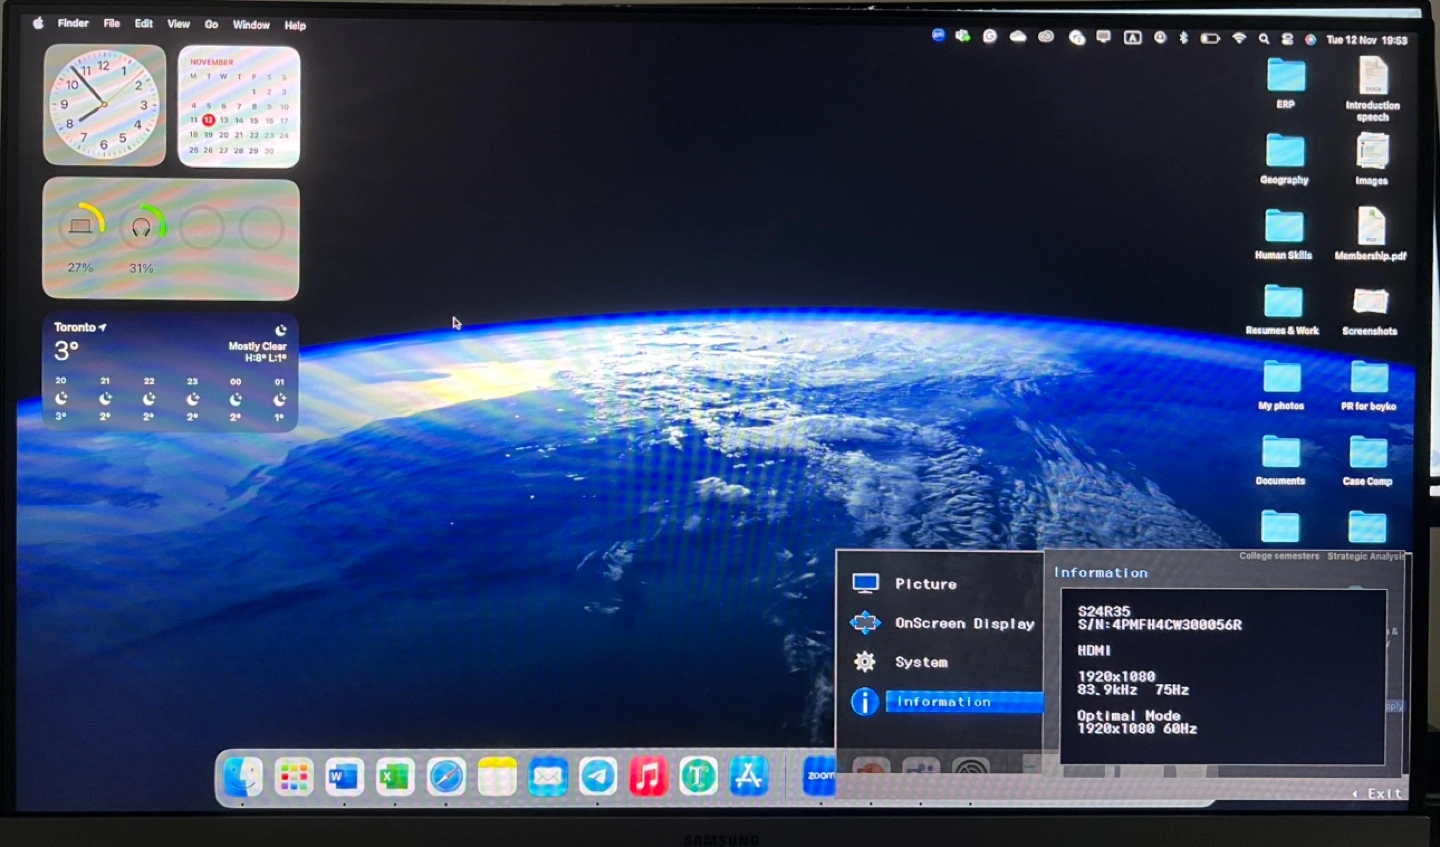
Task: Launch Music from the Dock
Action: (x=648, y=777)
